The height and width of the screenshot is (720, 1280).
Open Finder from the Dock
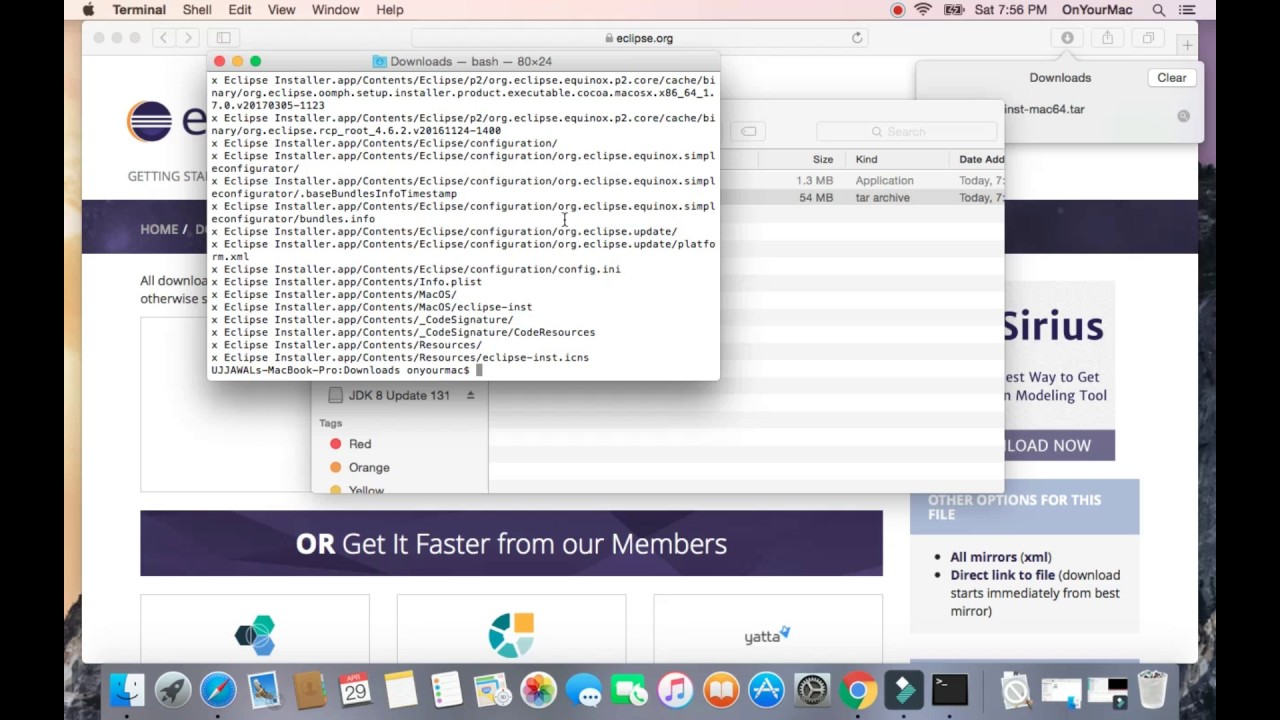tap(127, 690)
